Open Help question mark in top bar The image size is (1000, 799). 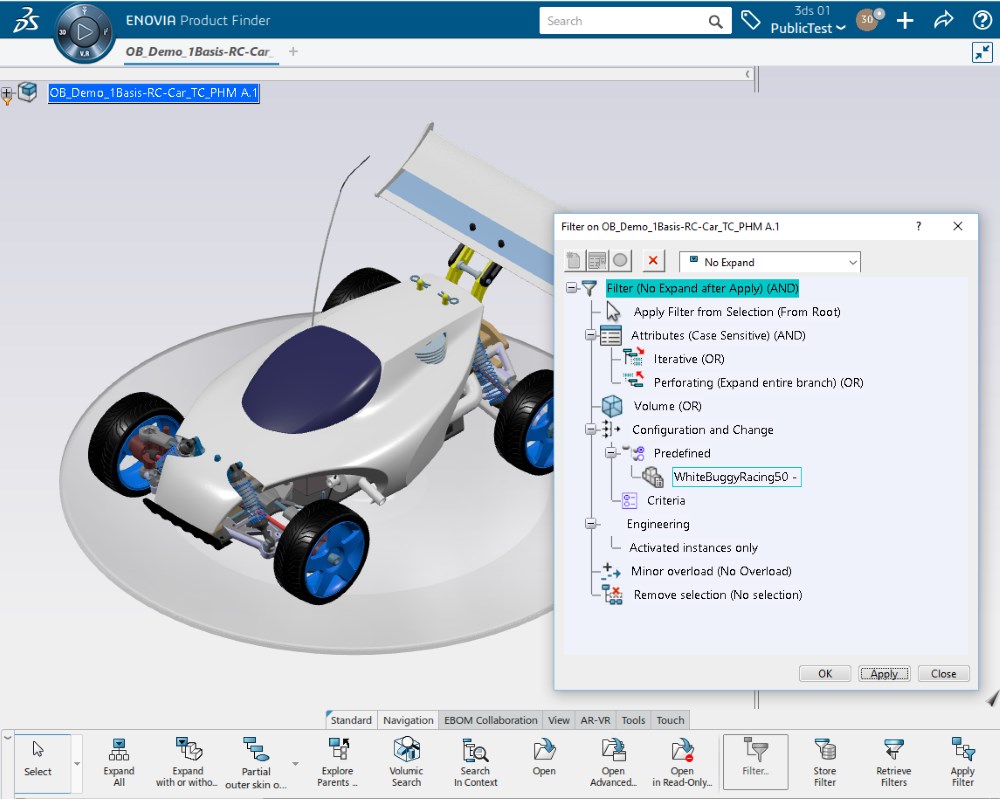[982, 20]
